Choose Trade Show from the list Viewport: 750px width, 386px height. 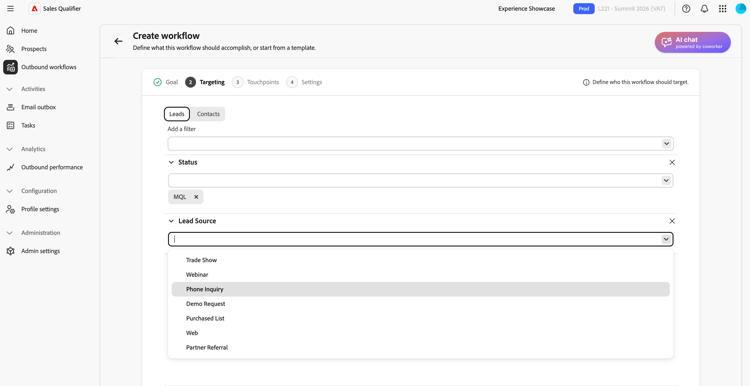tap(420, 260)
